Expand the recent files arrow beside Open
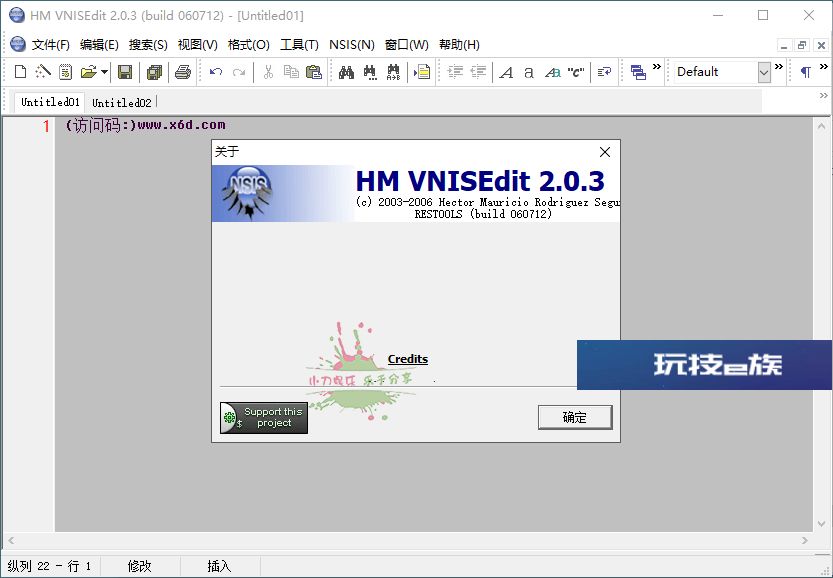Screen dimensions: 833x578 pos(104,72)
